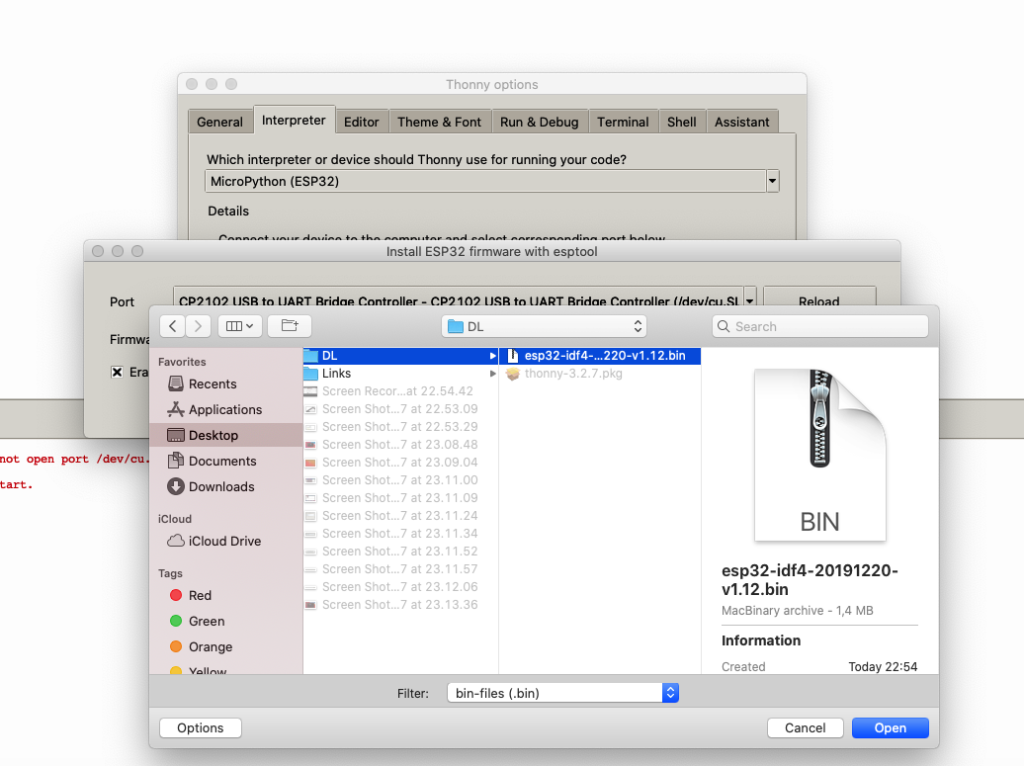Viewport: 1024px width, 766px height.
Task: Click Open to choose the firmware
Action: (x=890, y=728)
